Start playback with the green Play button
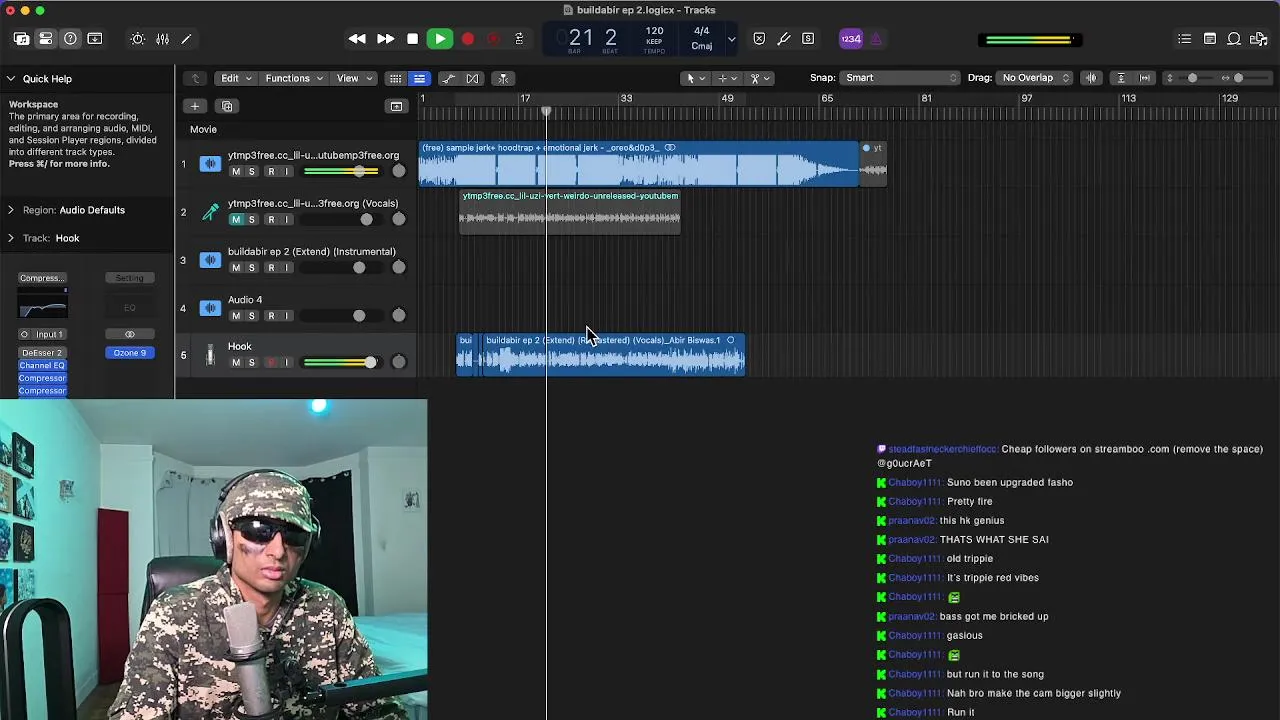This screenshot has height=720, width=1280. tap(439, 39)
